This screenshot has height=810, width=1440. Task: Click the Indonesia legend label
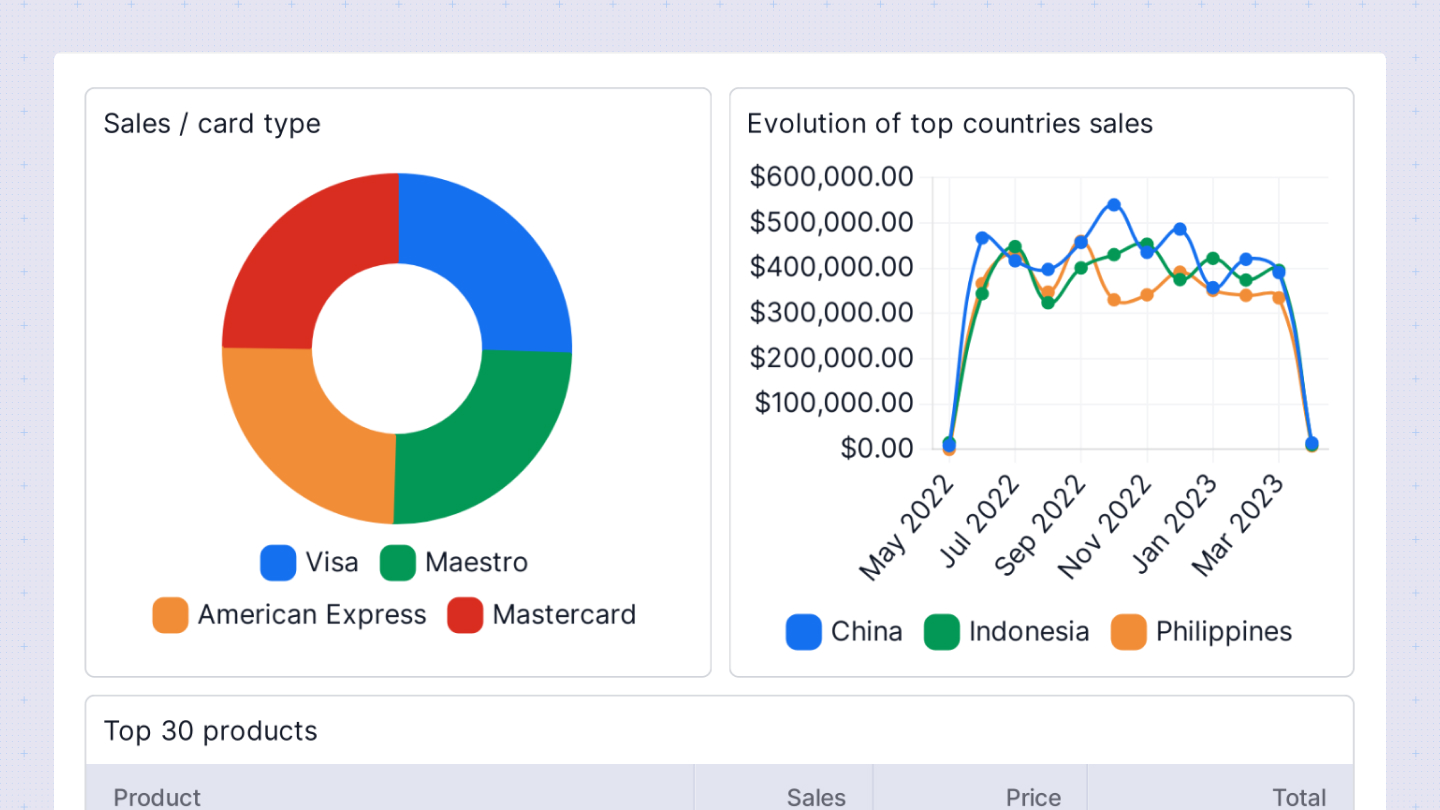[x=1029, y=632]
